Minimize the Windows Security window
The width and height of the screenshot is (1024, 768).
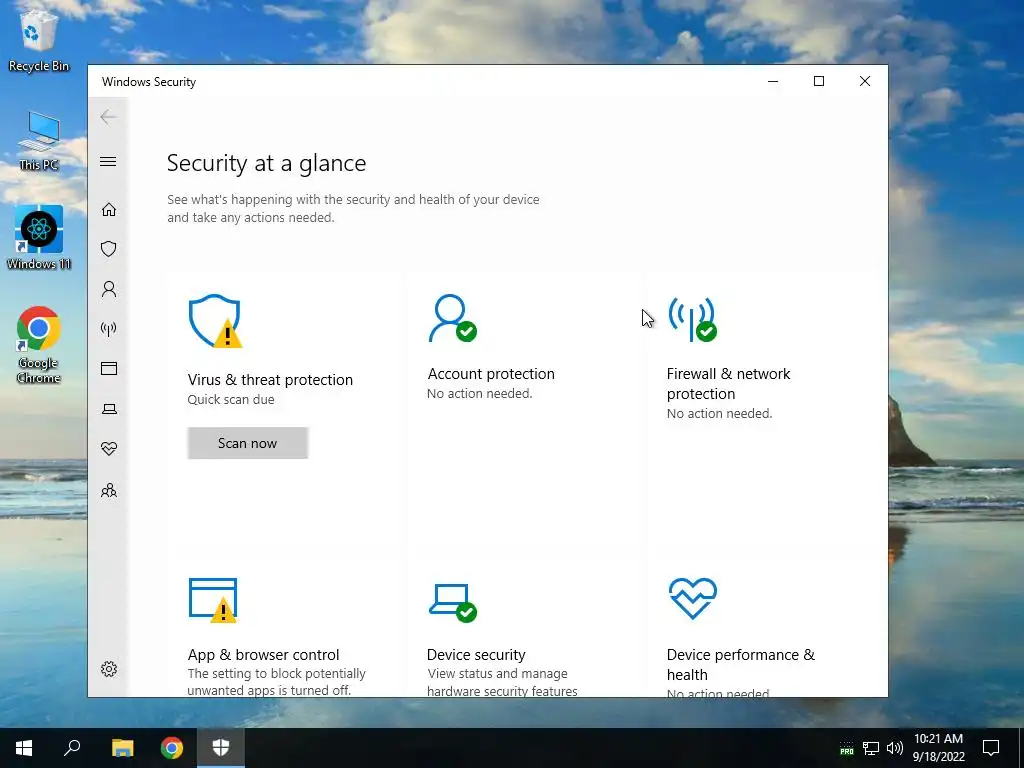(773, 81)
